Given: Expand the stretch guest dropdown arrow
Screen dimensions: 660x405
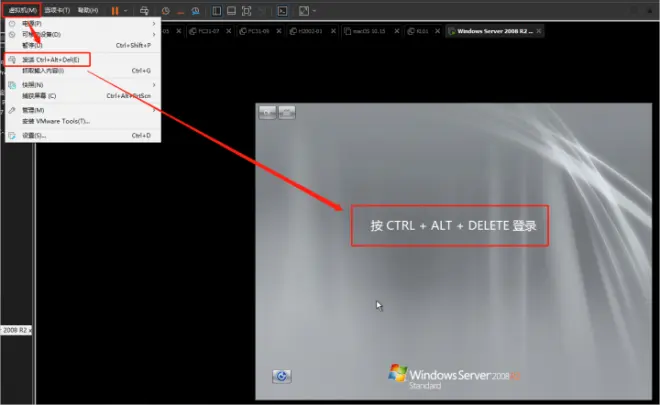Looking at the screenshot, I should pyautogui.click(x=314, y=11).
